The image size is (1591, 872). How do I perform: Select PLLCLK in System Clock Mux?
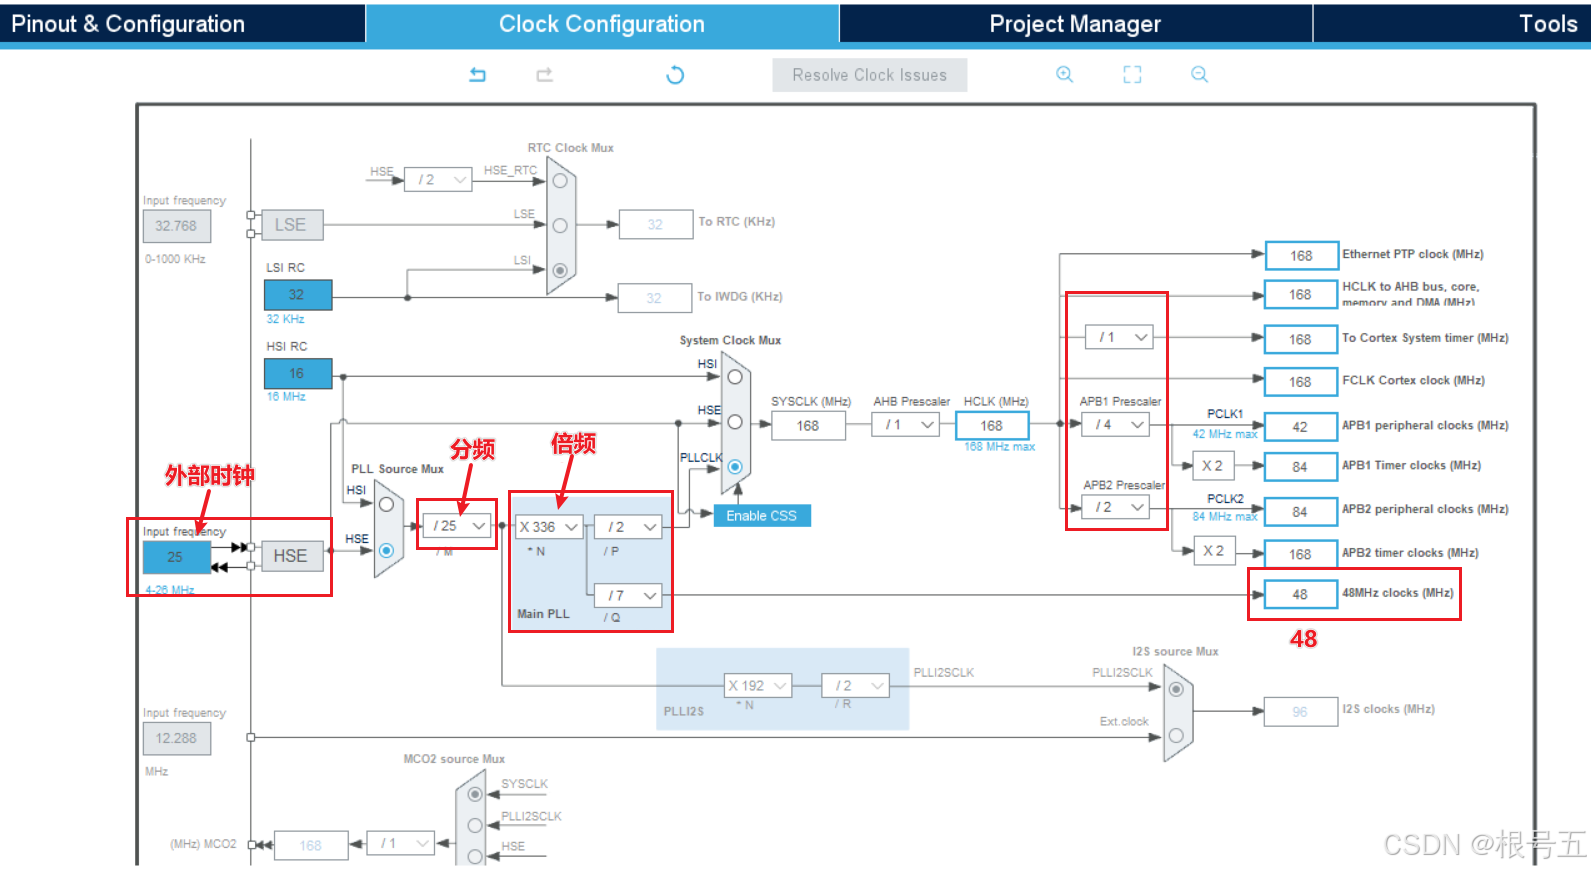point(735,467)
